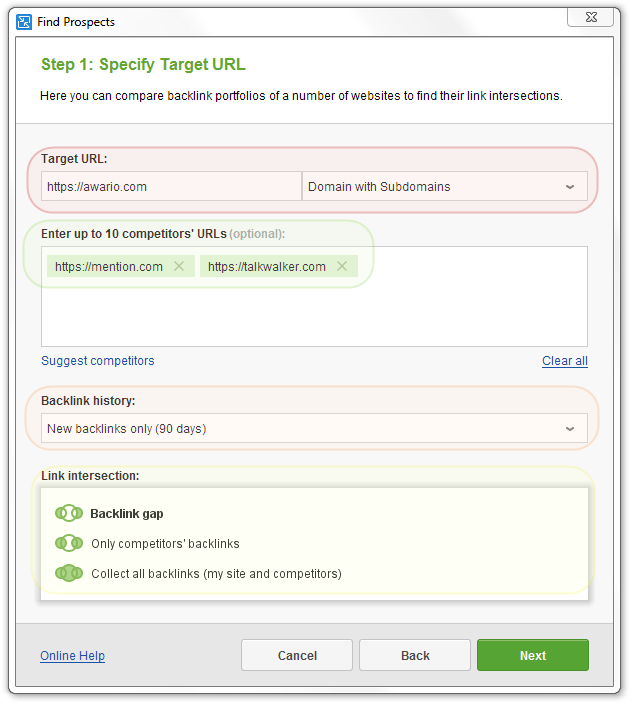Select the Backlink gap option
Screen dimensions: 632x706
[x=127, y=514]
